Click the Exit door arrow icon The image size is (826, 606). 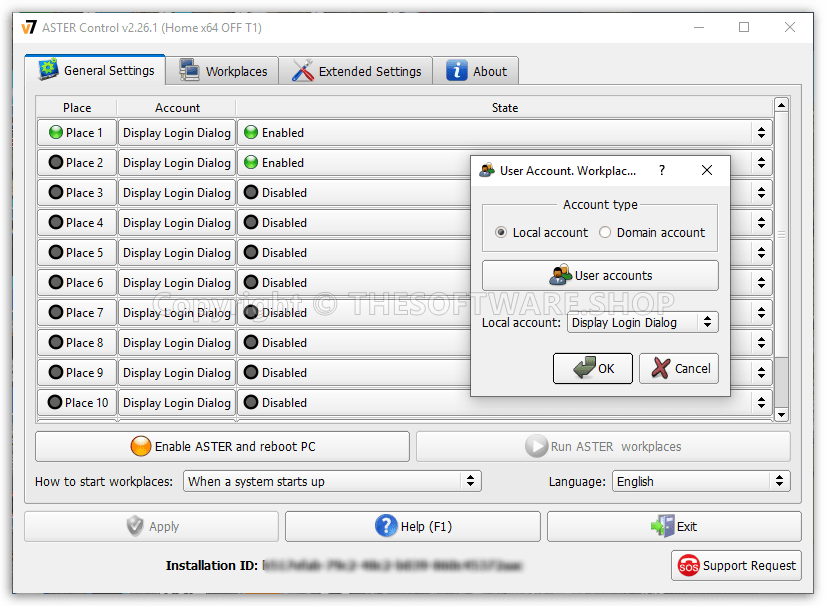pos(662,526)
